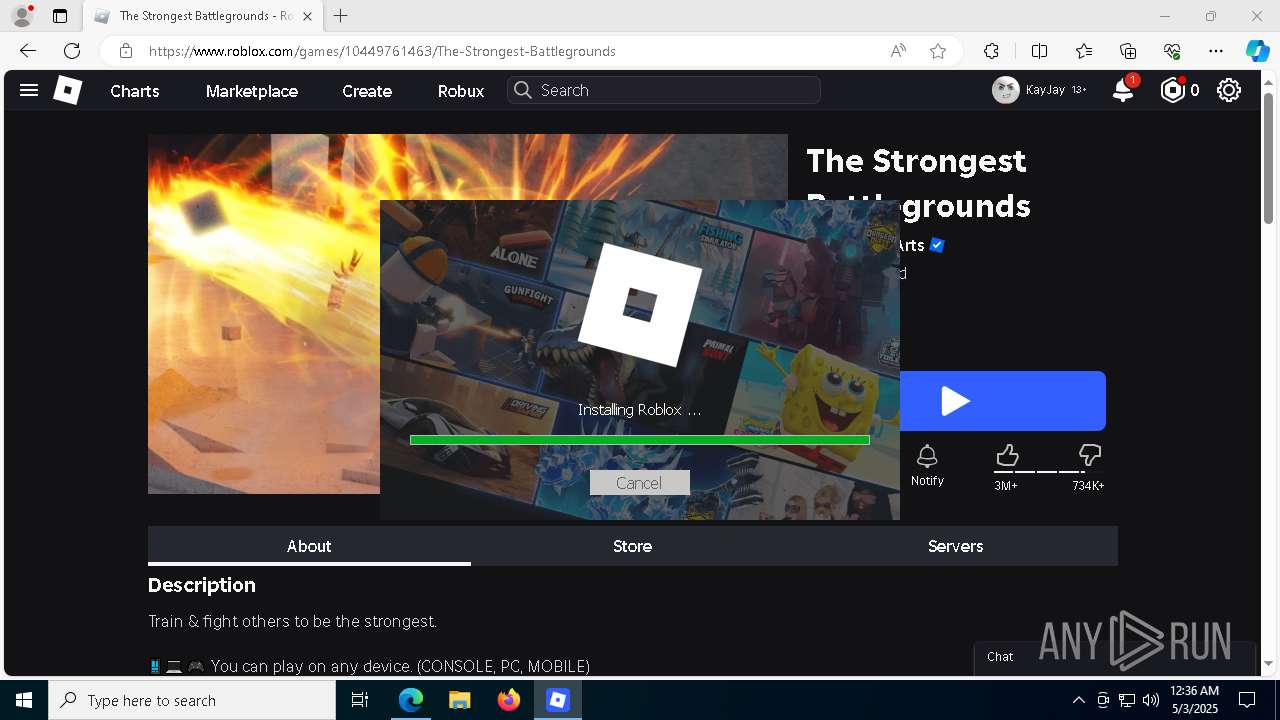The image size is (1280, 720).
Task: Open the taskbar clock and date
Action: point(1194,700)
